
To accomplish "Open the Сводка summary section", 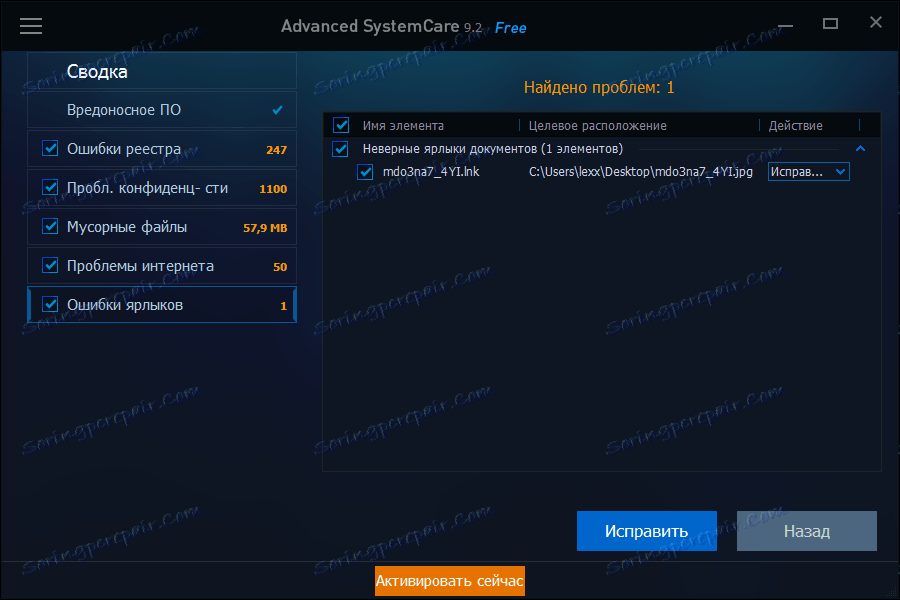I will [x=162, y=71].
